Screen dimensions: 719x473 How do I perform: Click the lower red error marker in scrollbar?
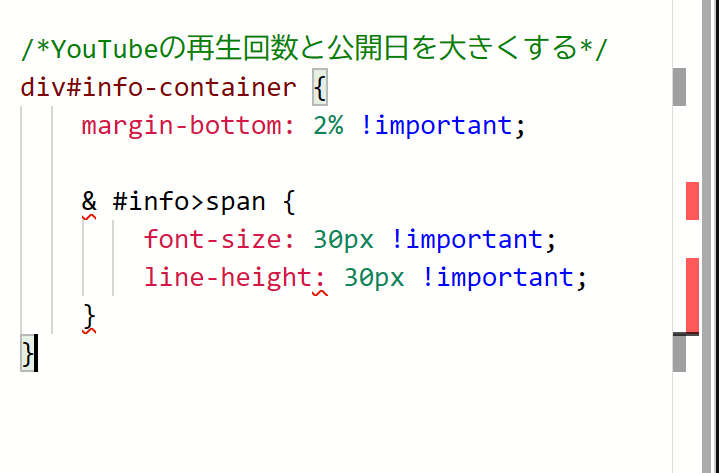click(x=692, y=294)
